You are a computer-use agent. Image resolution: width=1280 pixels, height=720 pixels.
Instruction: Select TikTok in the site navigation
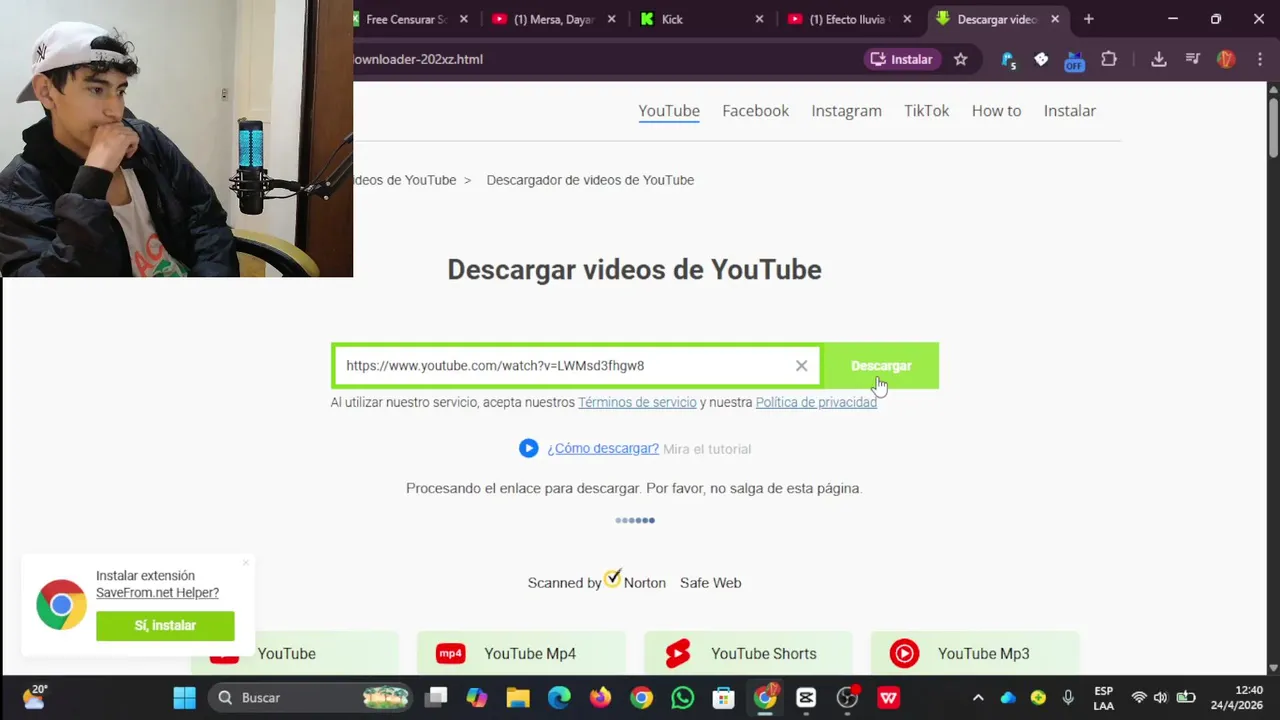click(927, 111)
